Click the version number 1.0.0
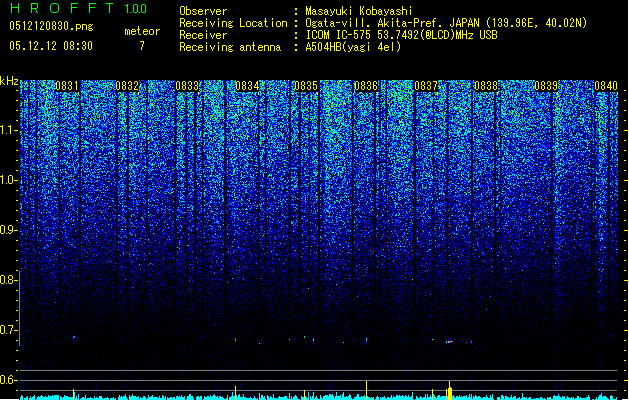The image size is (629, 400). click(x=136, y=8)
